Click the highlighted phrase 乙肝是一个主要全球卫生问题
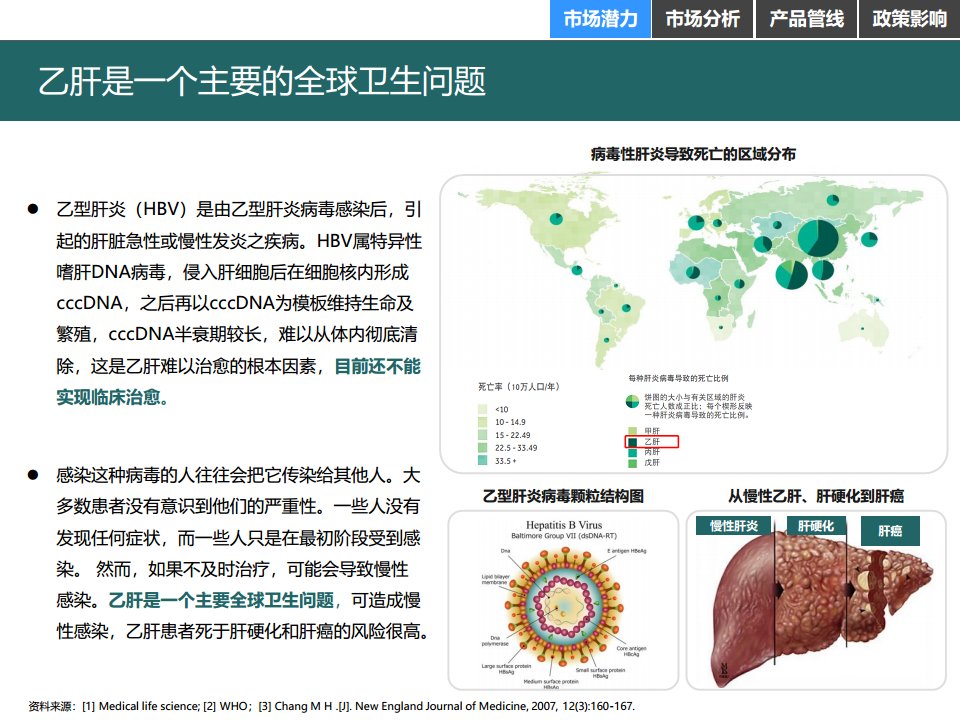 click(x=221, y=600)
